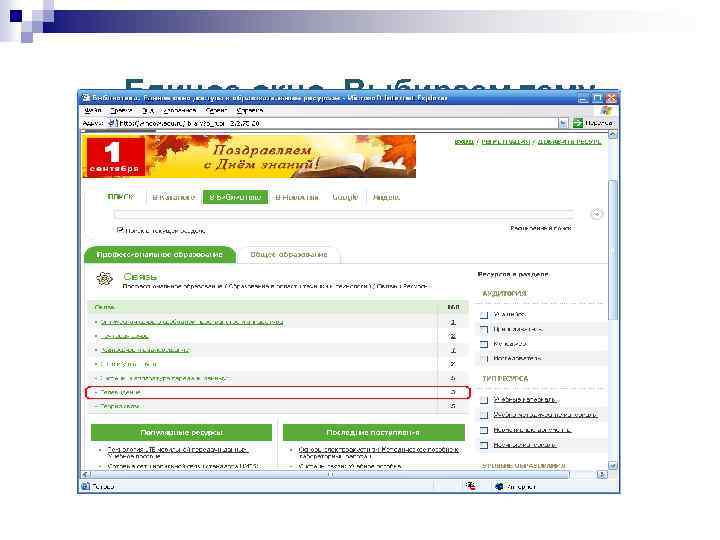This screenshot has width=720, height=540.
Task: Click the 1 сентября banner image
Action: [x=249, y=156]
